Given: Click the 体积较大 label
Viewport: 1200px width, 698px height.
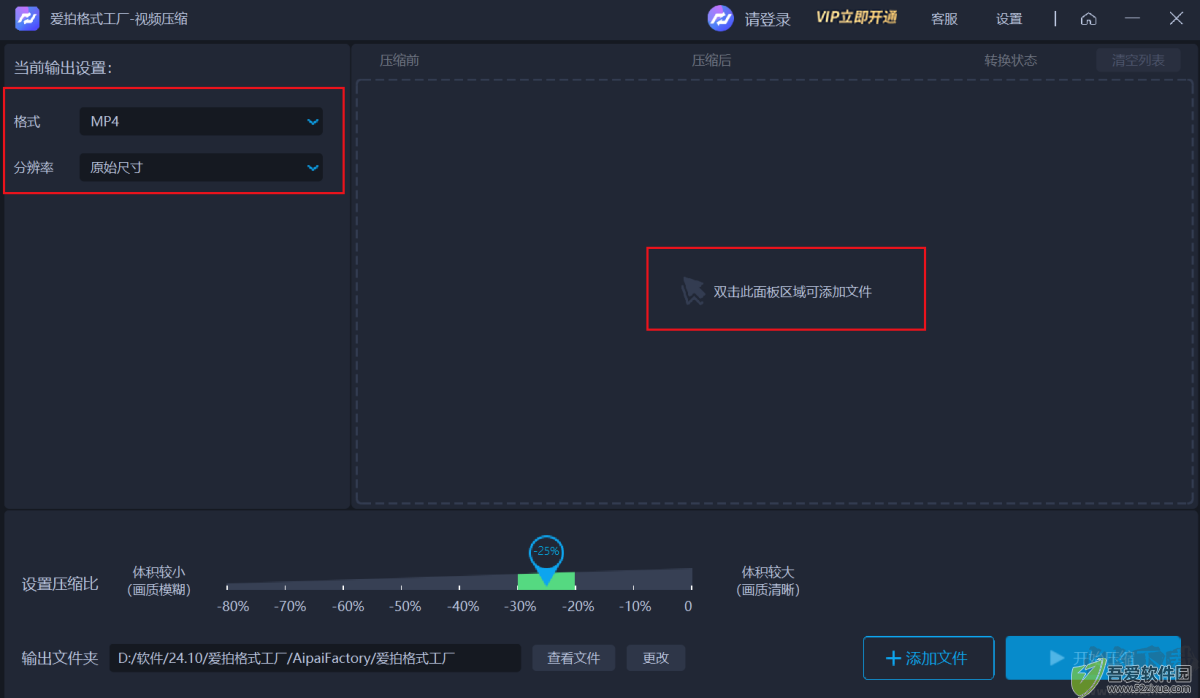Looking at the screenshot, I should pyautogui.click(x=768, y=572).
